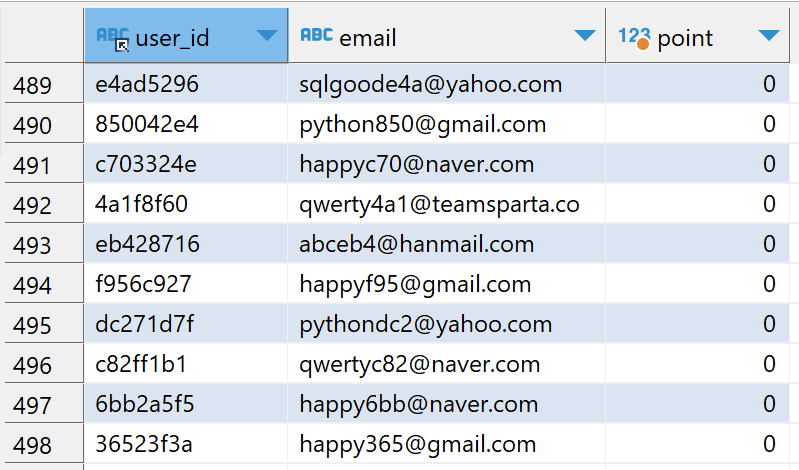799x470 pixels.
Task: Select row number 494
Action: pos(44,284)
